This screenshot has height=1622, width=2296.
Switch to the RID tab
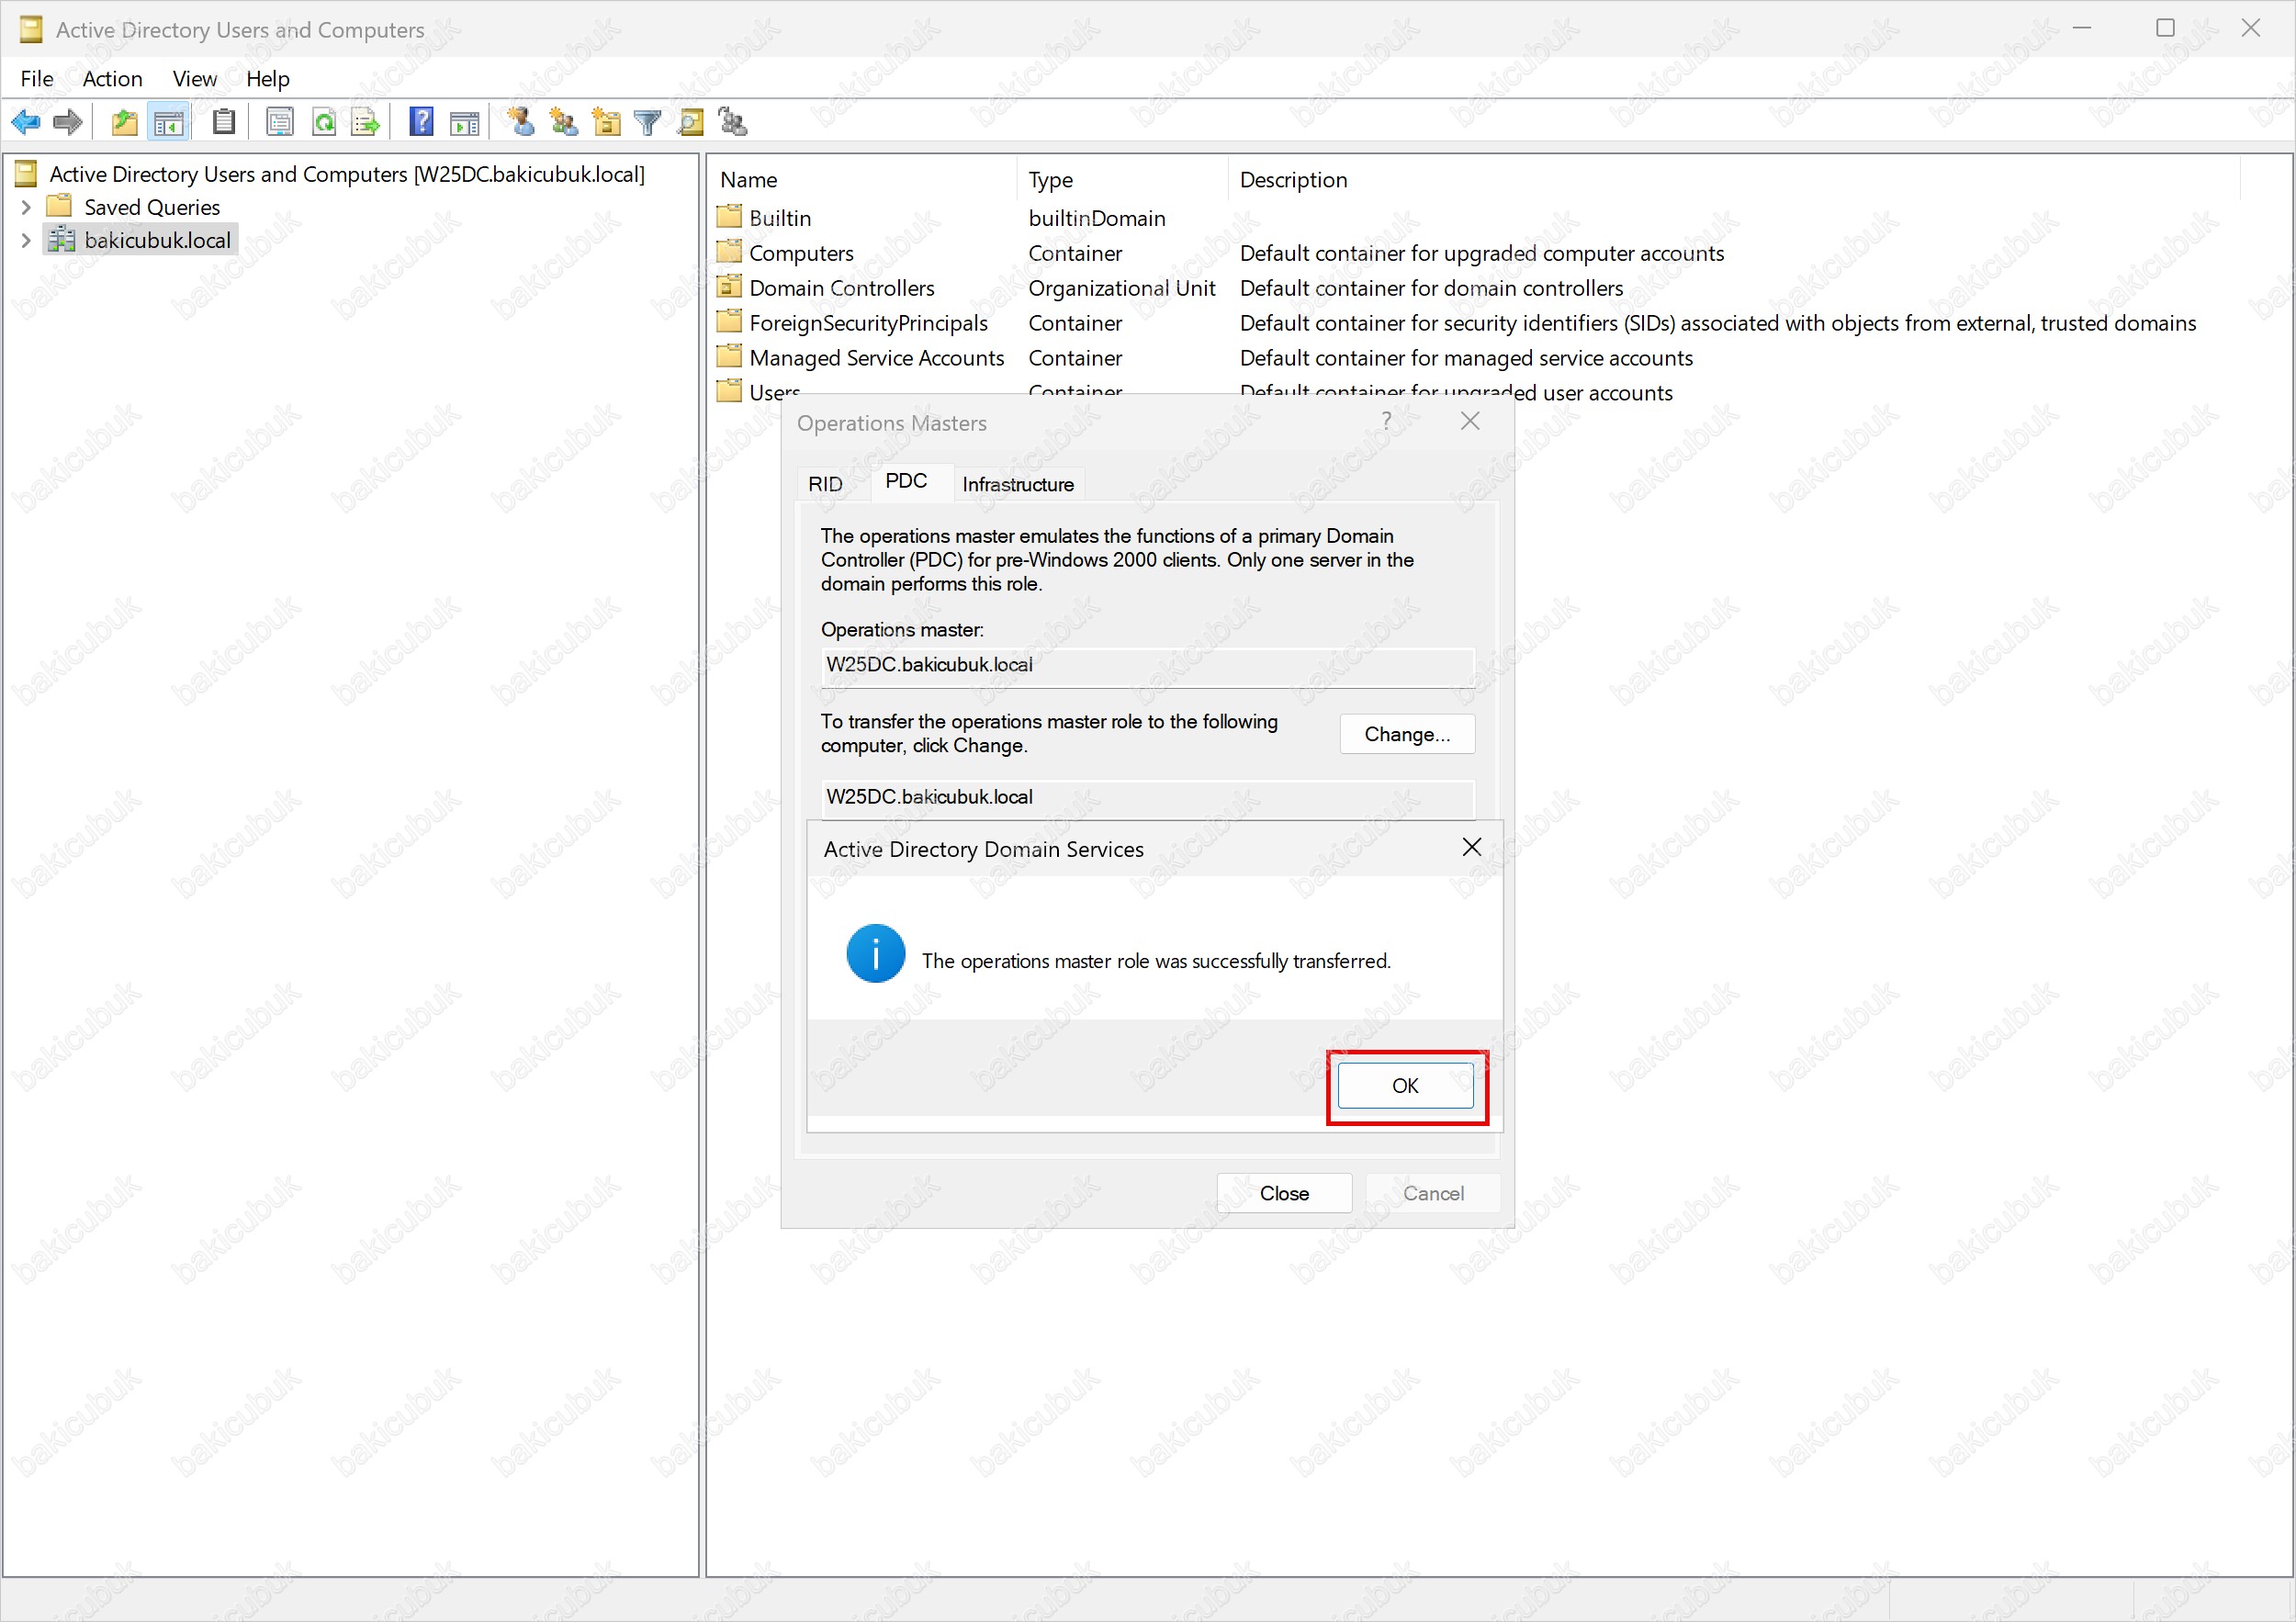825,484
